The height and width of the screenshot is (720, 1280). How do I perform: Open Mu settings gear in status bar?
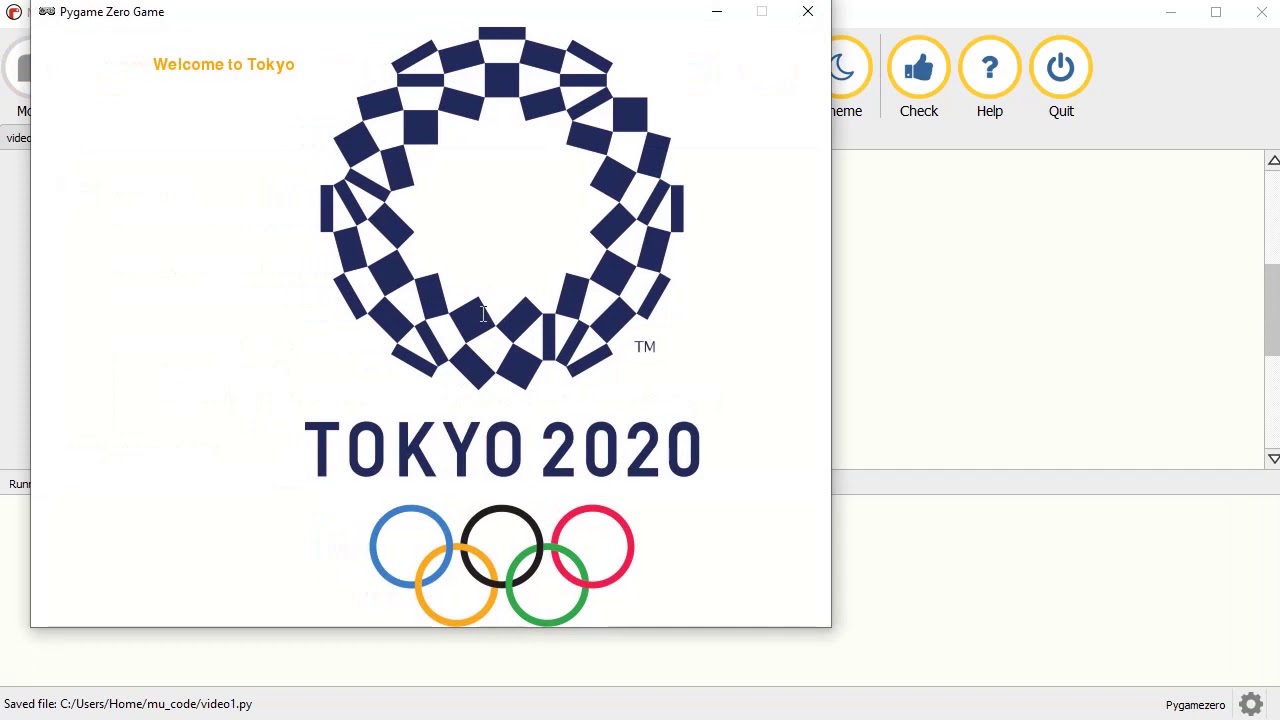tap(1251, 704)
